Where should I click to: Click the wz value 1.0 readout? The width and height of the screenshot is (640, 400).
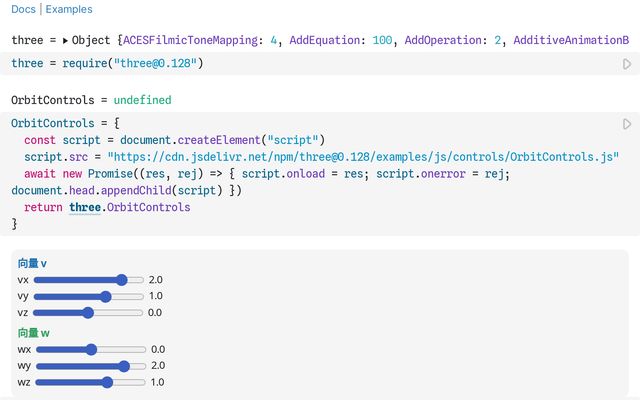click(x=156, y=382)
